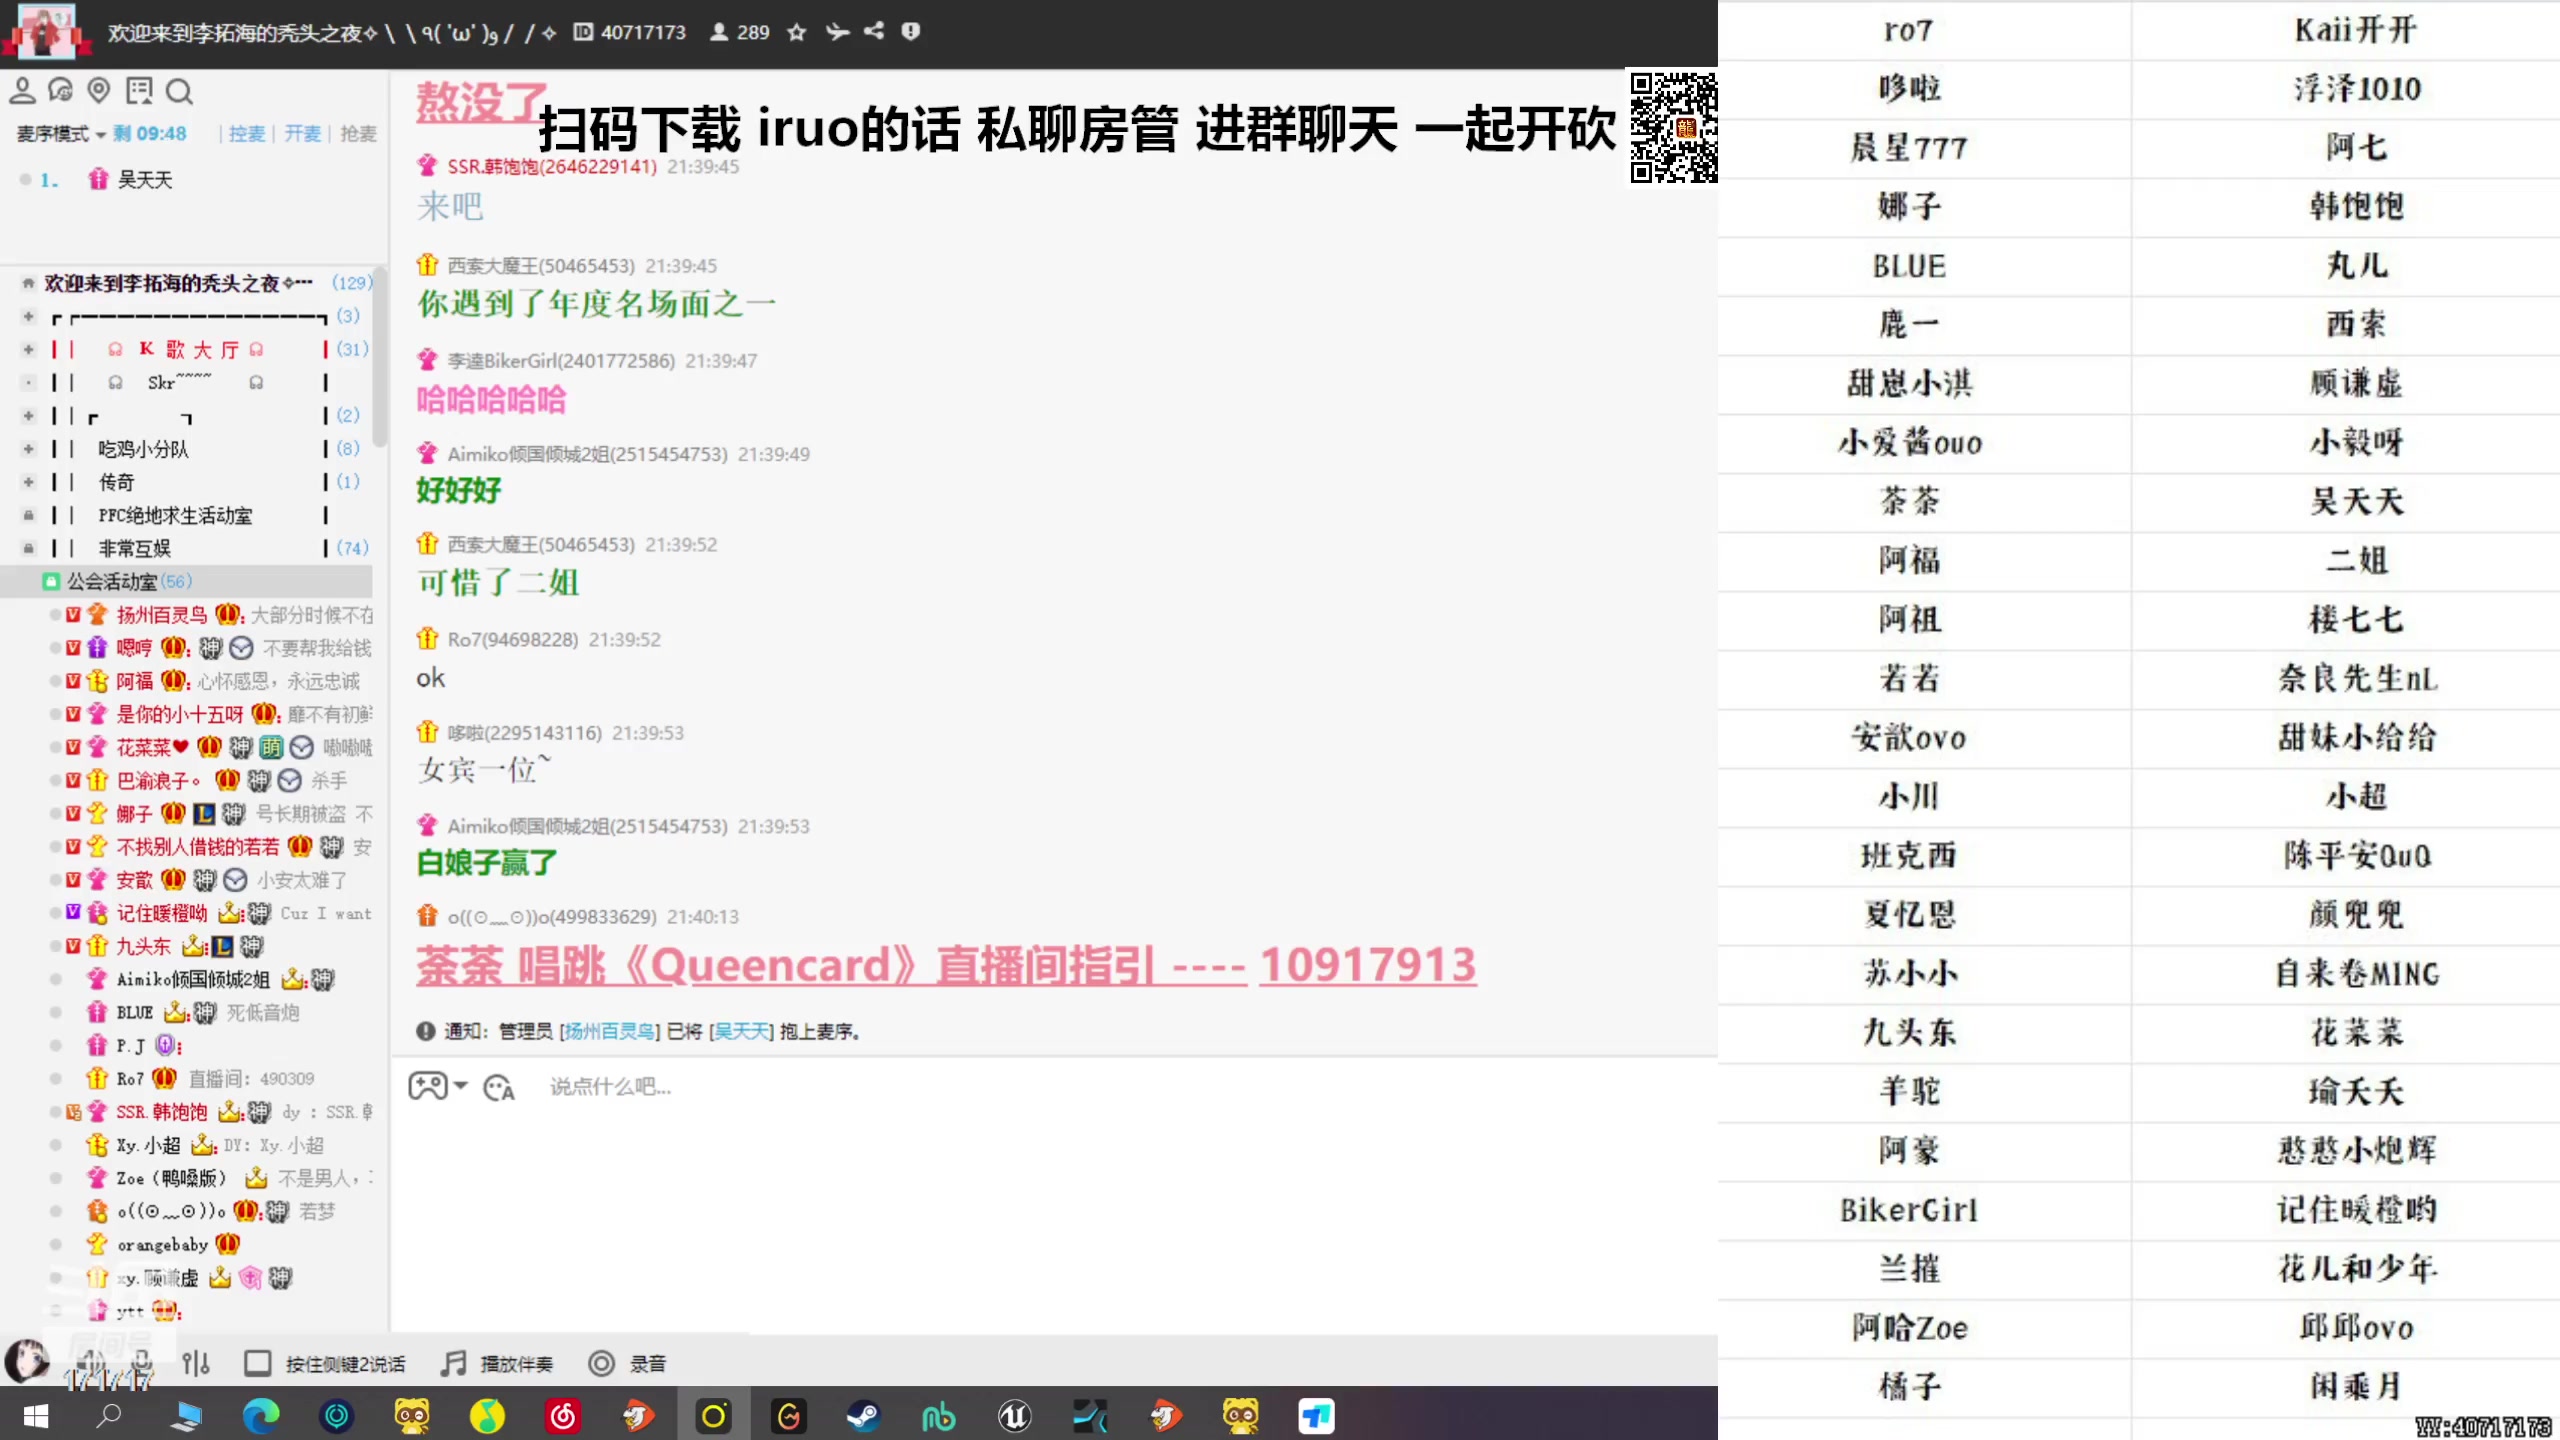
Task: Toggle the 按住侧键2说话 checkbox
Action: tap(258, 1363)
